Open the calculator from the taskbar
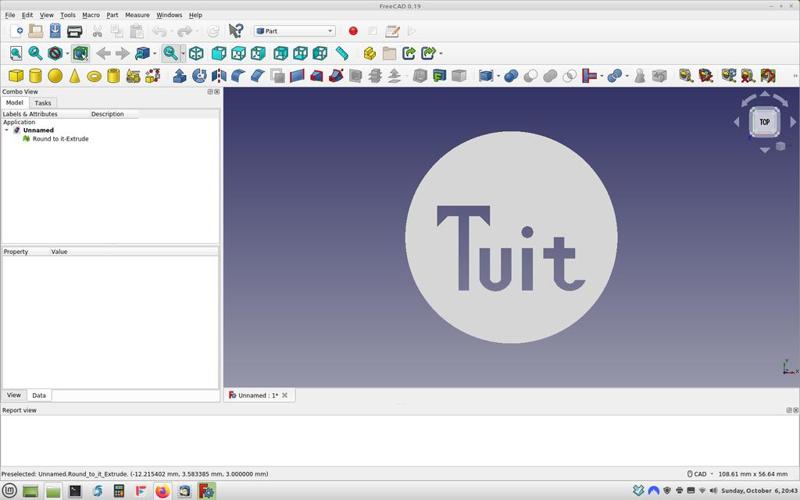800x500 pixels. tap(118, 491)
